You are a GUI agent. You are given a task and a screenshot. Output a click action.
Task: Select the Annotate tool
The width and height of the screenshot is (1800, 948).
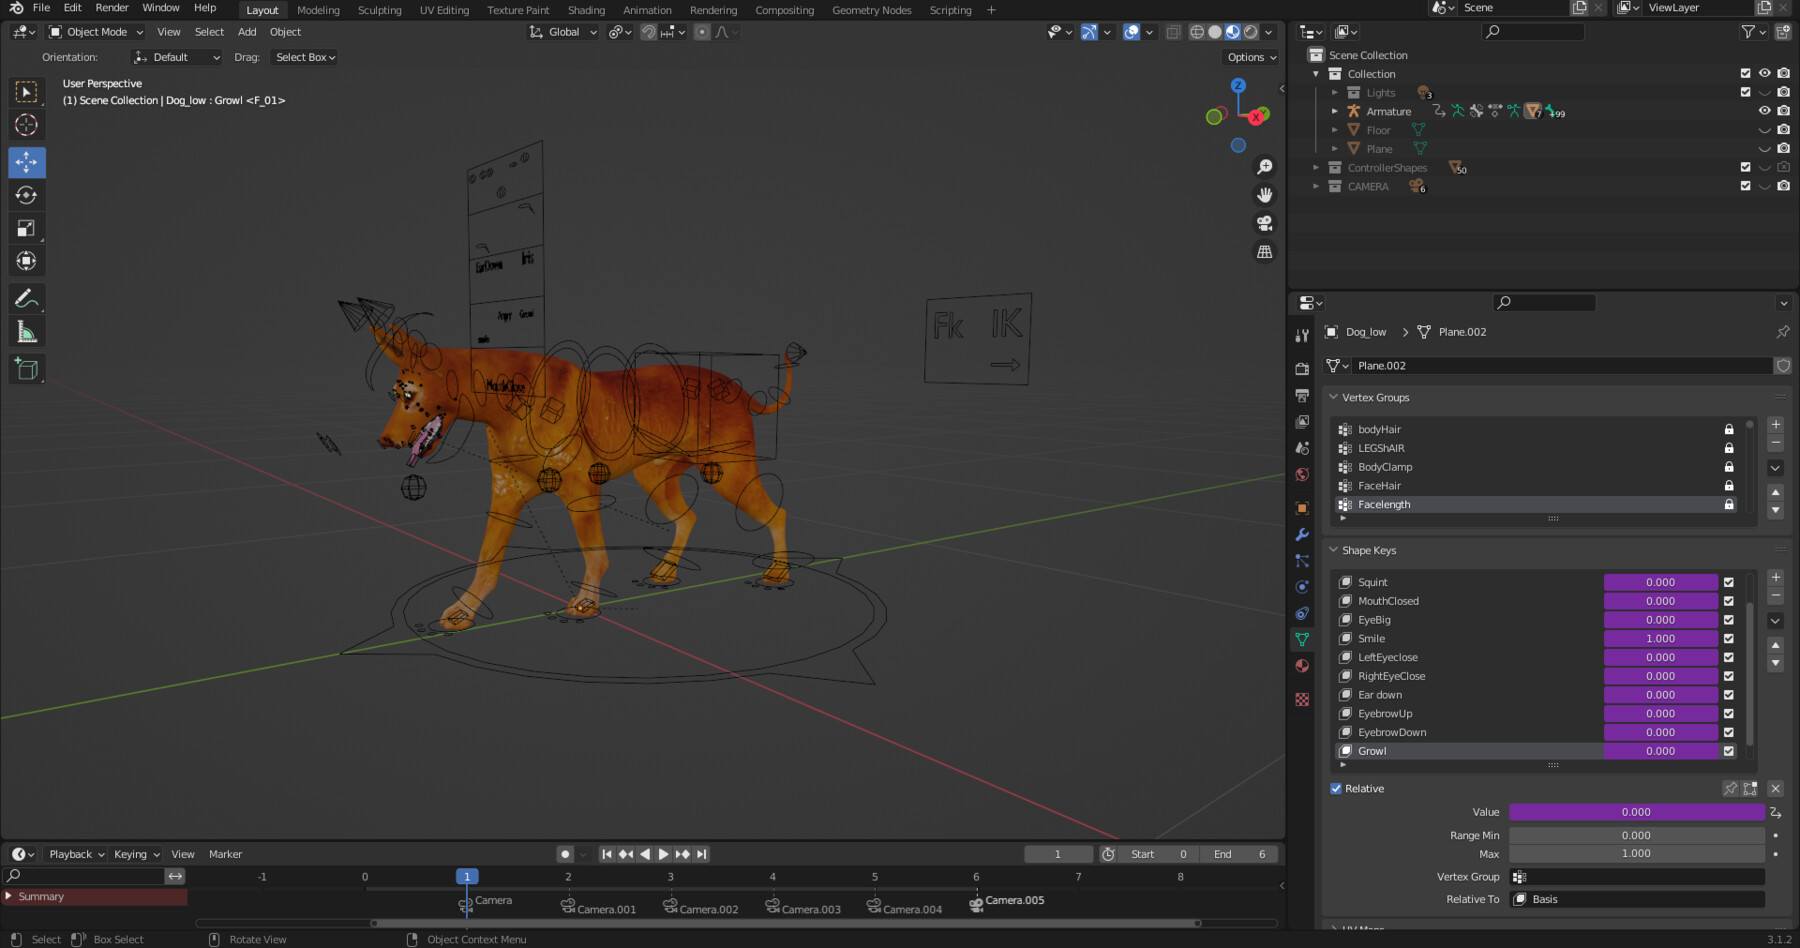(27, 297)
